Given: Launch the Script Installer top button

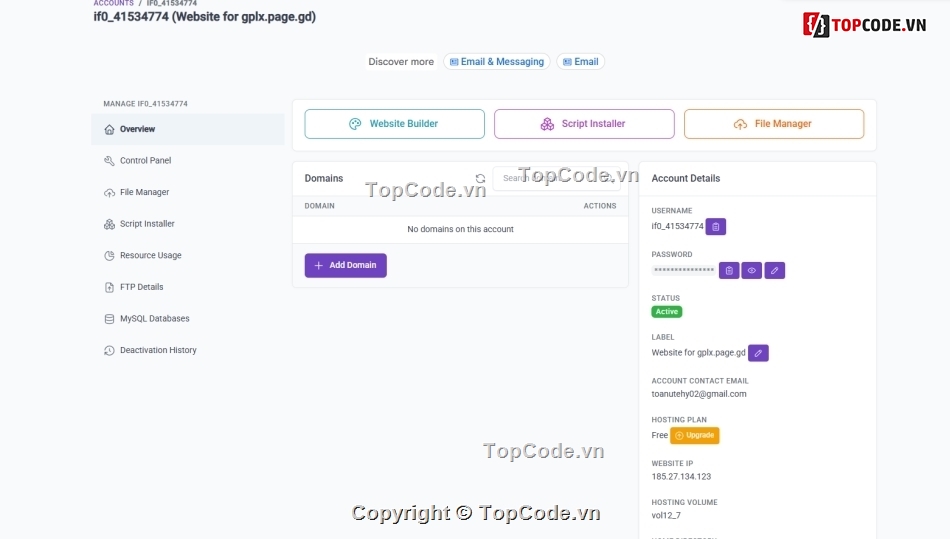Looking at the screenshot, I should pyautogui.click(x=584, y=124).
